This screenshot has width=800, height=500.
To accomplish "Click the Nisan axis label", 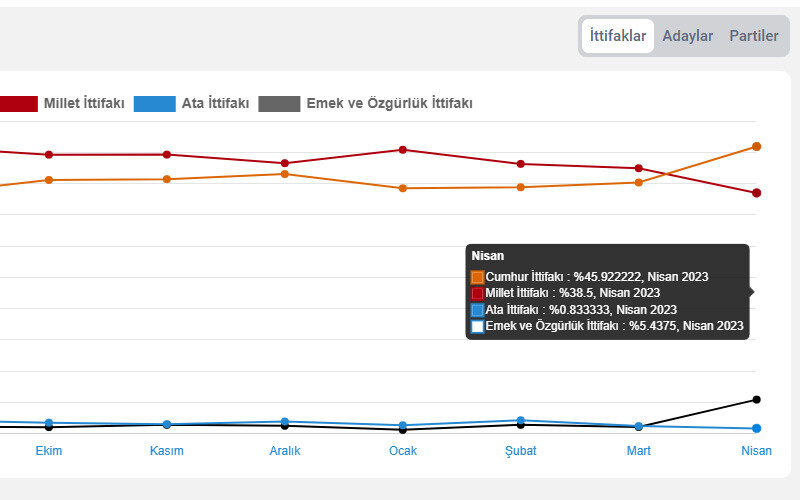I will [756, 451].
